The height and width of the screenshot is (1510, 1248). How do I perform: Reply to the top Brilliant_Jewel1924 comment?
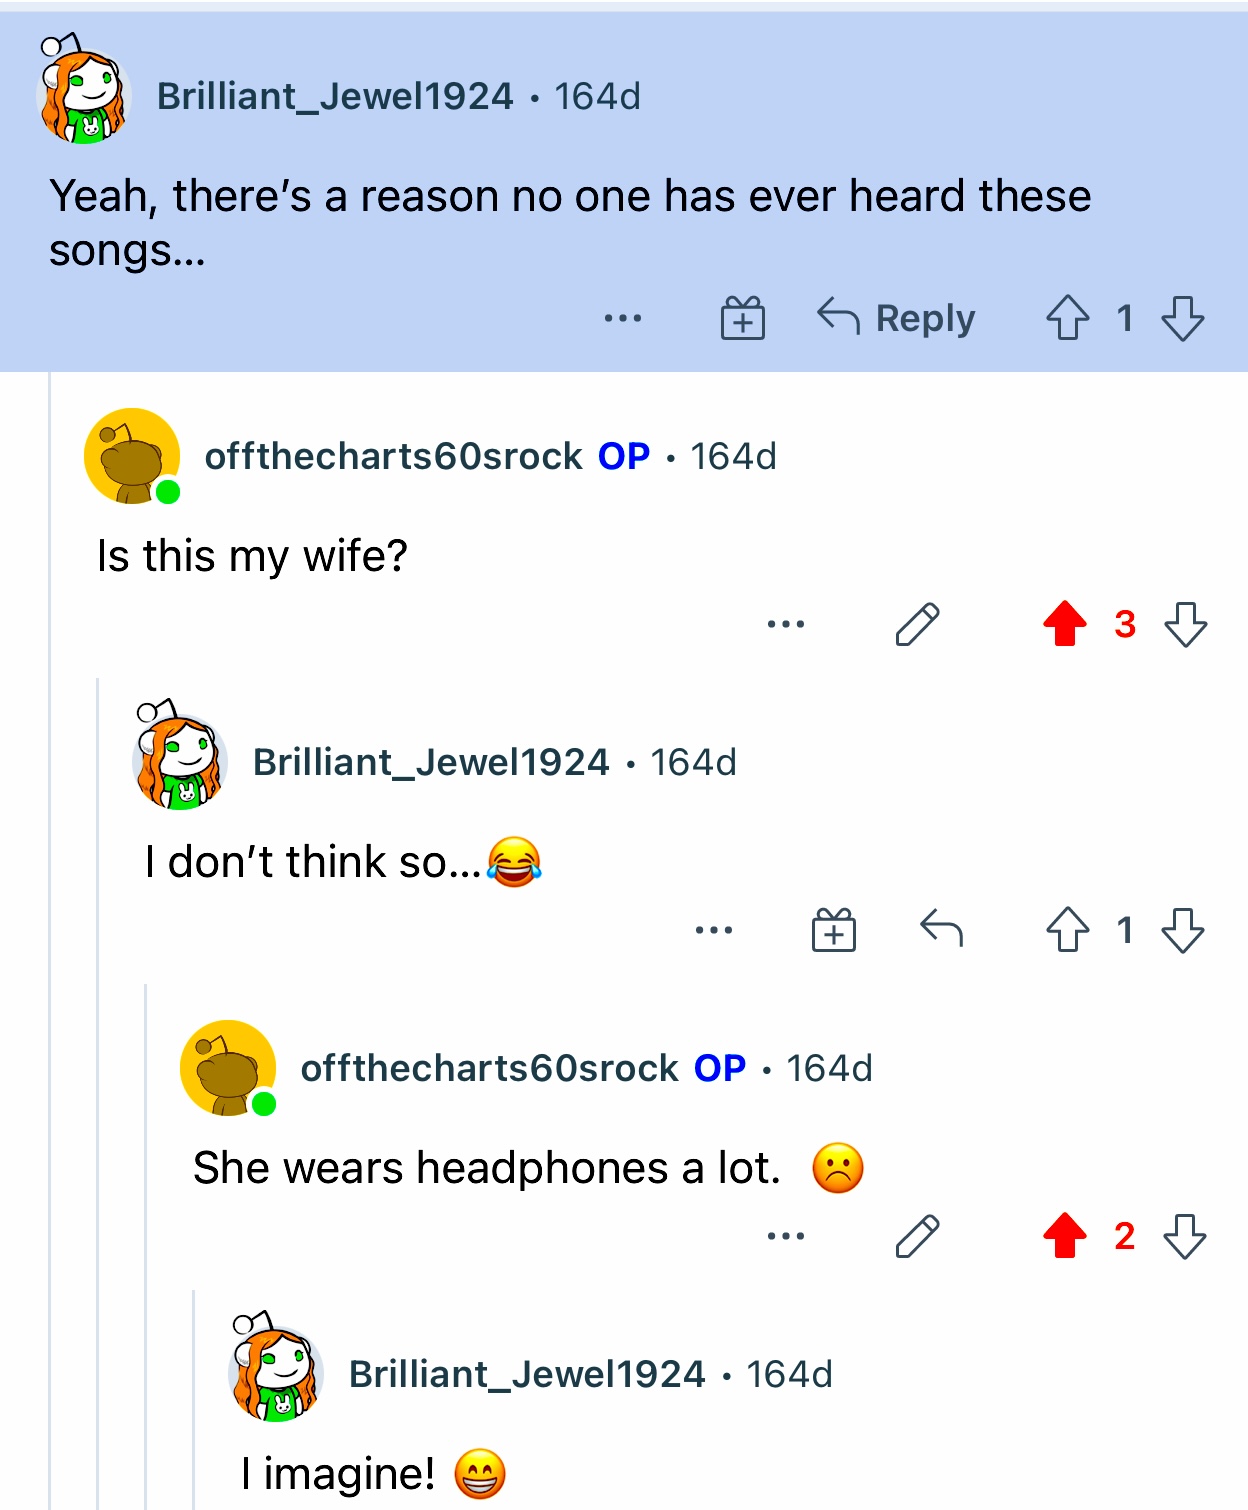(896, 319)
